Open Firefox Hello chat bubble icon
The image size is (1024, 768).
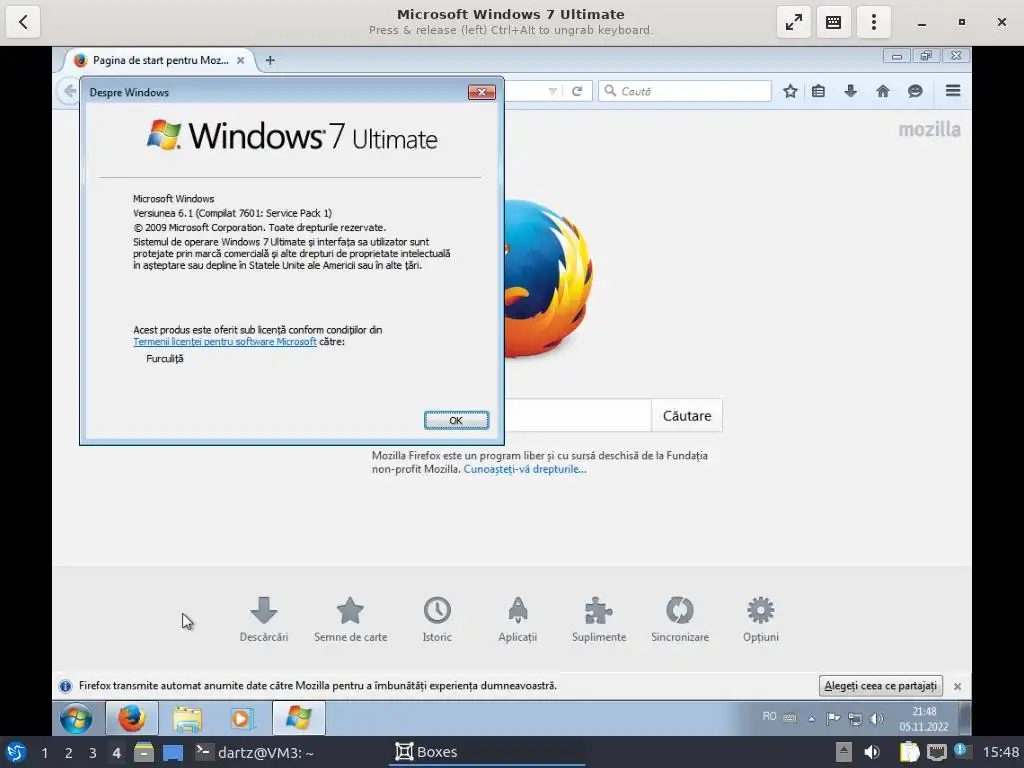[x=915, y=91]
